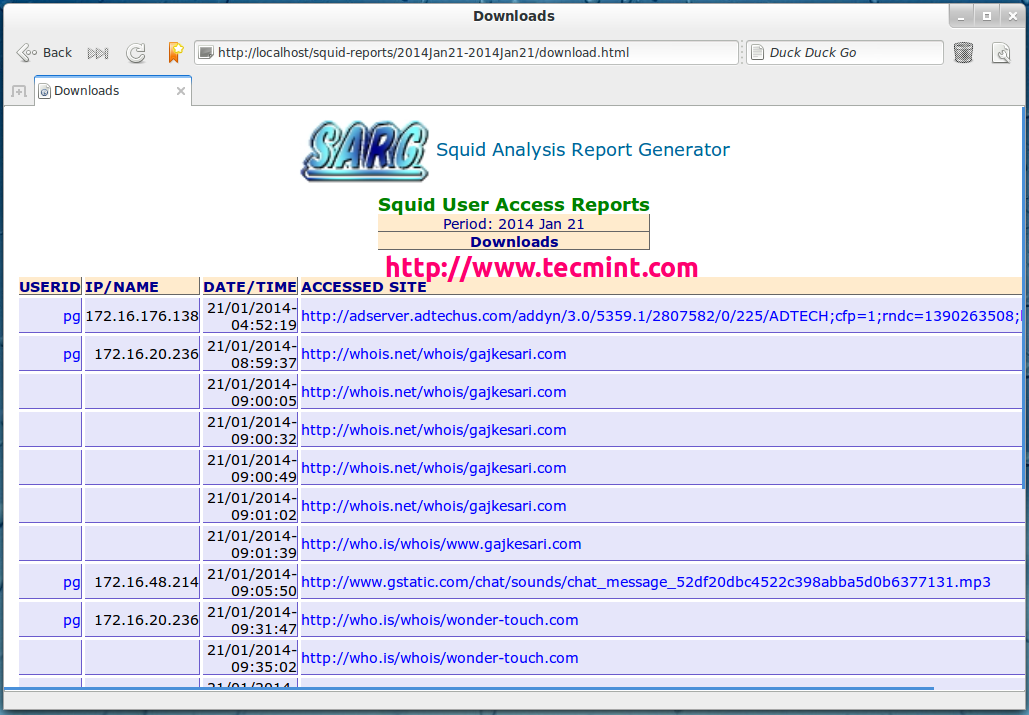Click the Duck Duck Go search field
This screenshot has width=1029, height=715.
pyautogui.click(x=845, y=52)
